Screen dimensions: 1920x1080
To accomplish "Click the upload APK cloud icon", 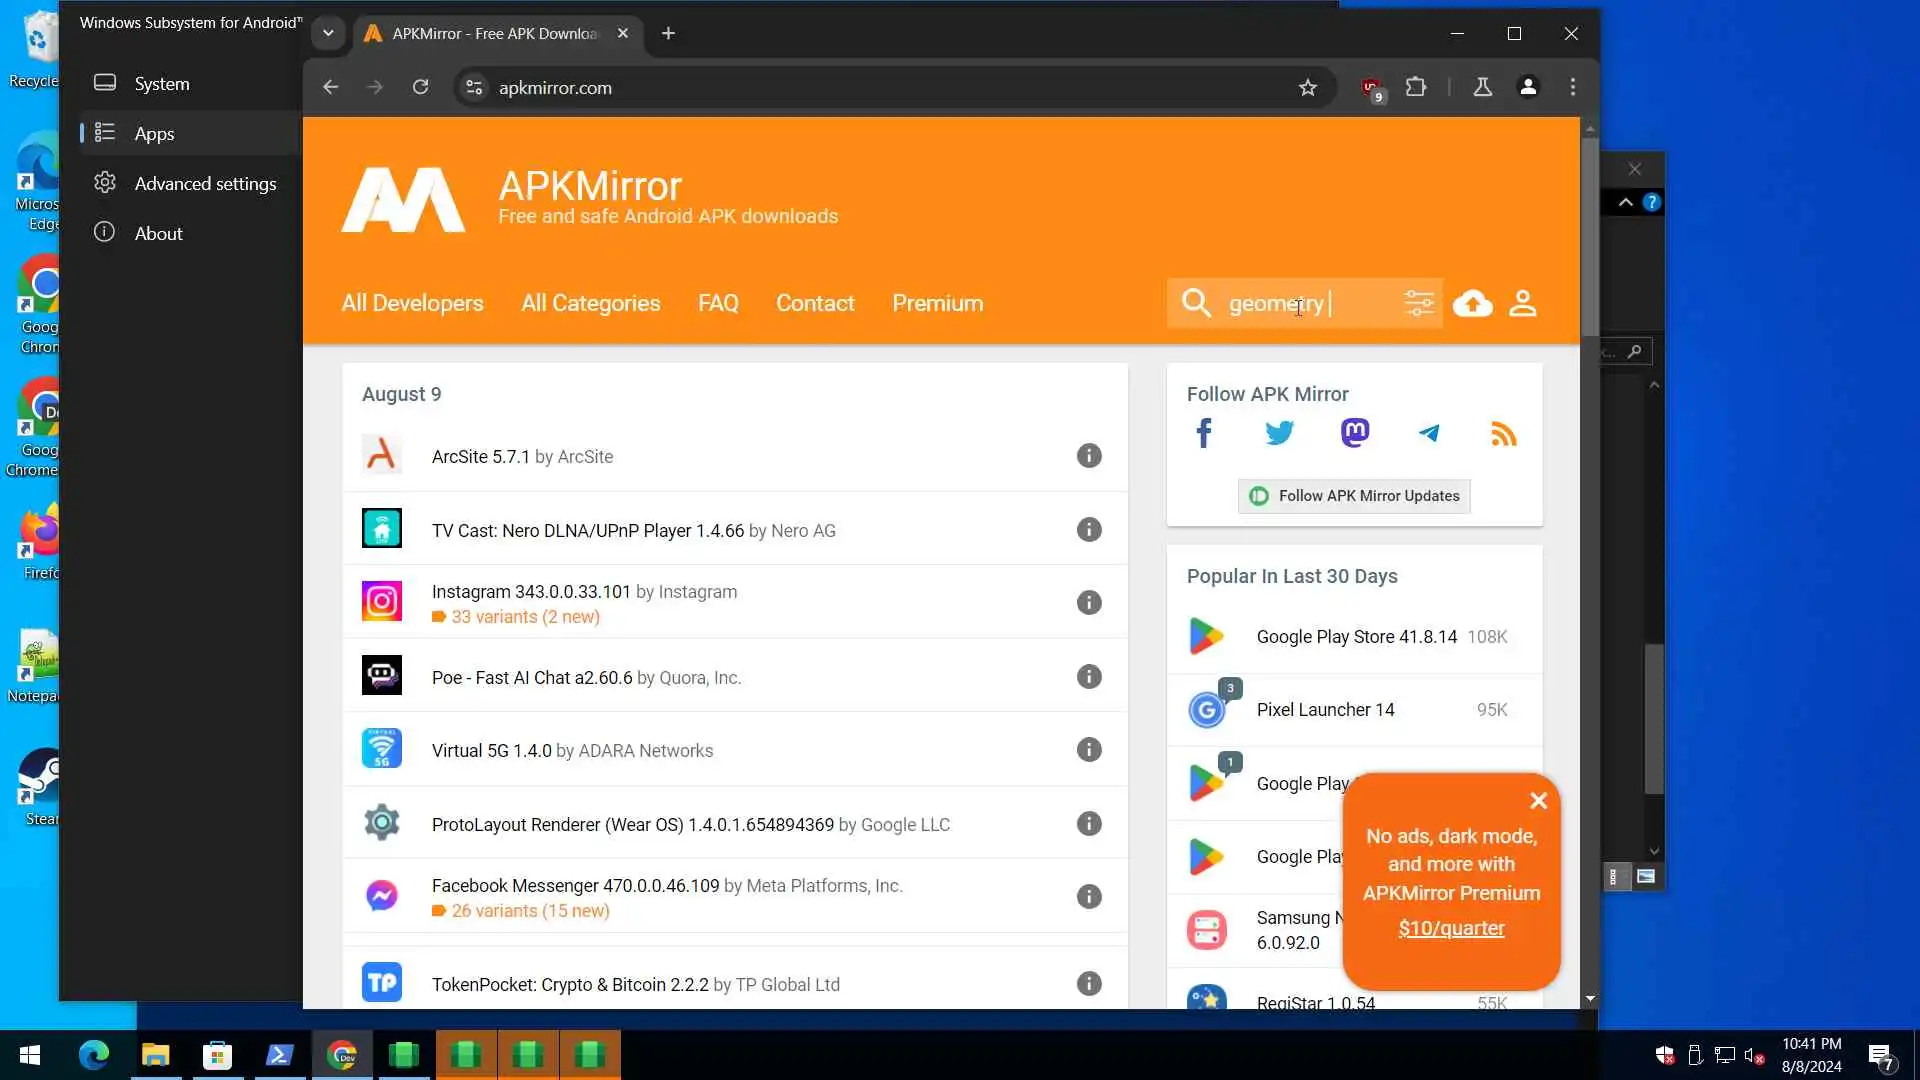I will click(x=1472, y=303).
